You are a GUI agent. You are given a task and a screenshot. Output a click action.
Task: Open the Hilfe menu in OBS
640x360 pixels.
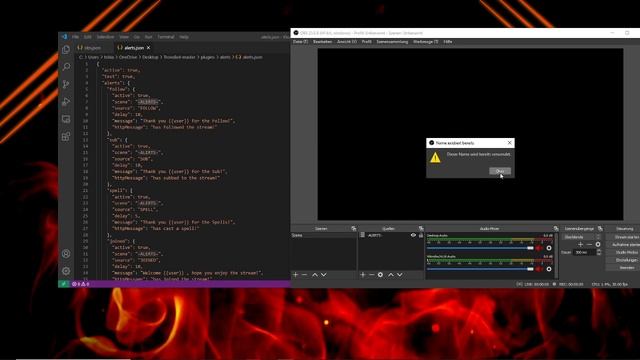pos(448,42)
